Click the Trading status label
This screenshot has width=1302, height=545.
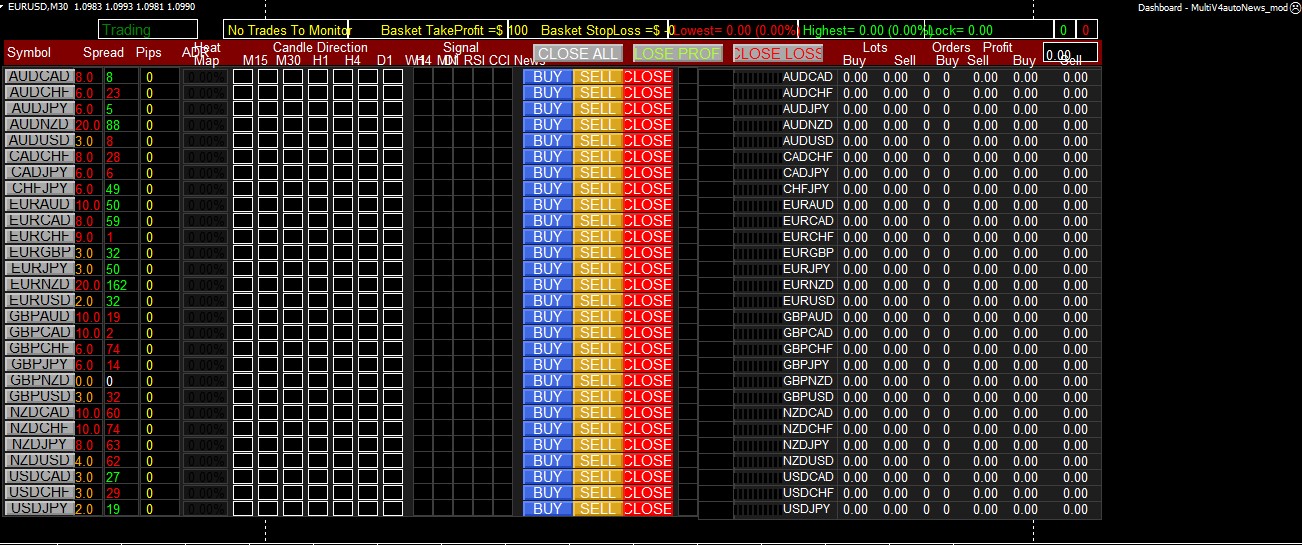[148, 30]
